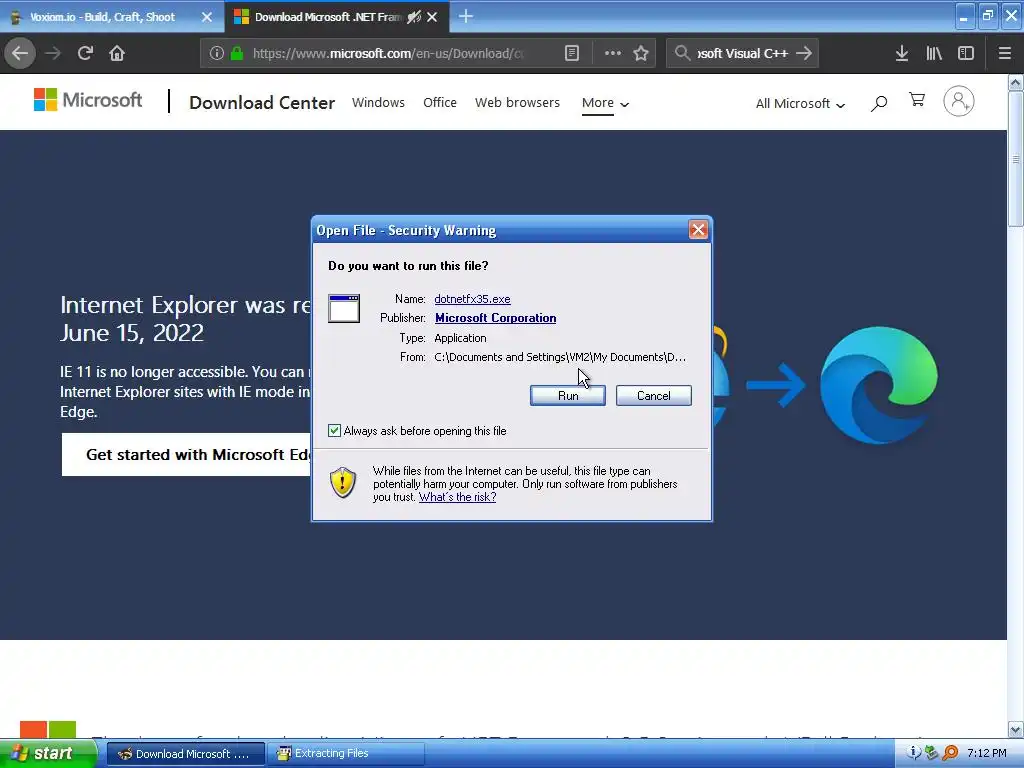Click the orange magnifier tray icon
The width and height of the screenshot is (1024, 768).
pyautogui.click(x=950, y=753)
